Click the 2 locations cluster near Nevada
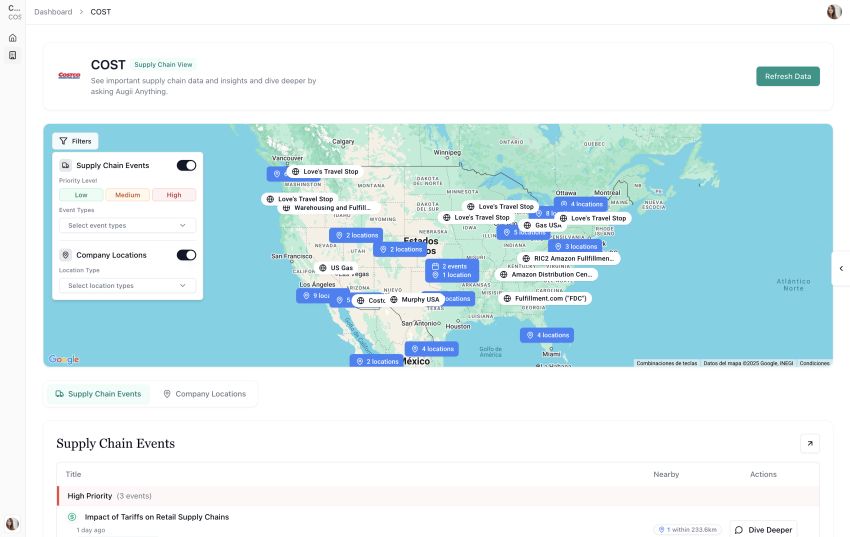This screenshot has height=537, width=850. (356, 235)
